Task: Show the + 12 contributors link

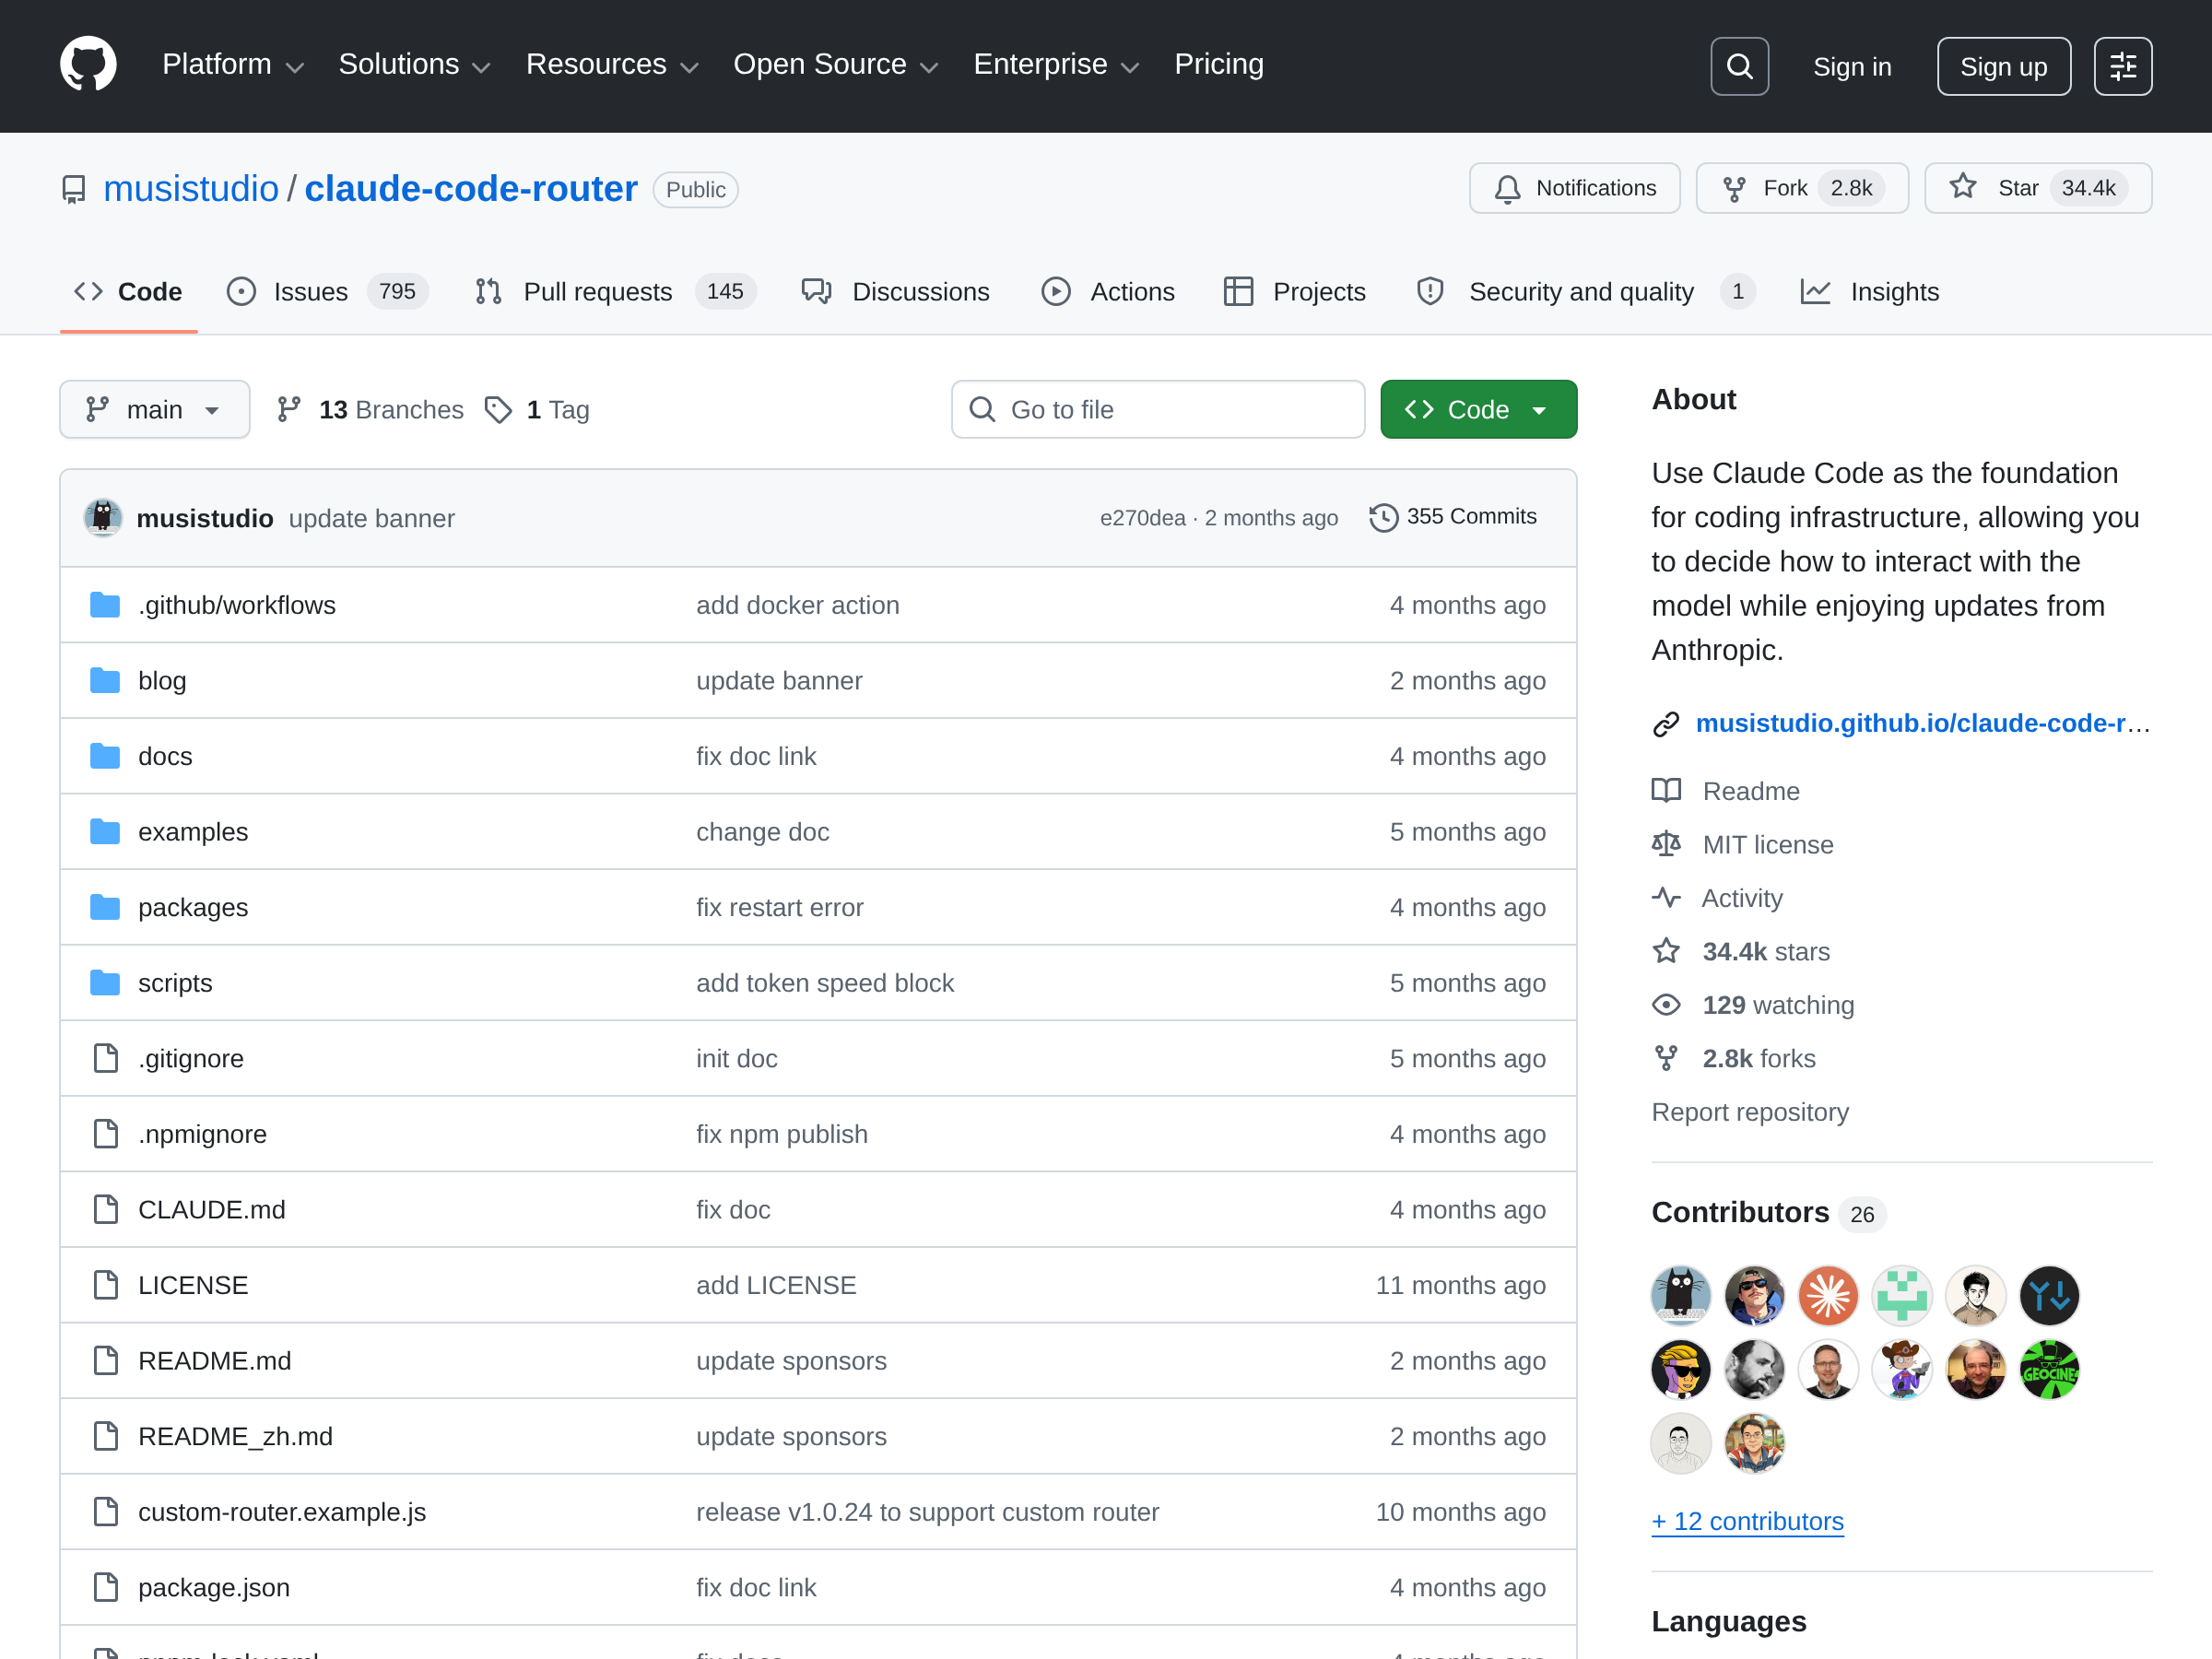Action: coord(1748,1521)
